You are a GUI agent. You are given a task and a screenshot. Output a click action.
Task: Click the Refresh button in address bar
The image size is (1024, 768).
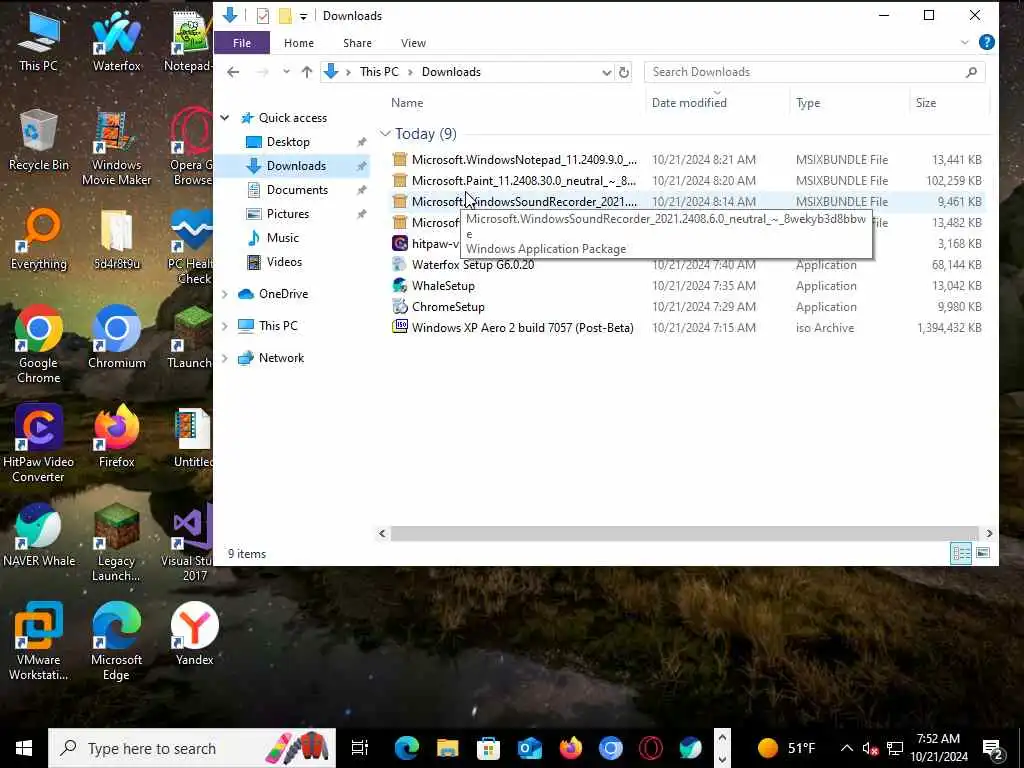click(624, 72)
